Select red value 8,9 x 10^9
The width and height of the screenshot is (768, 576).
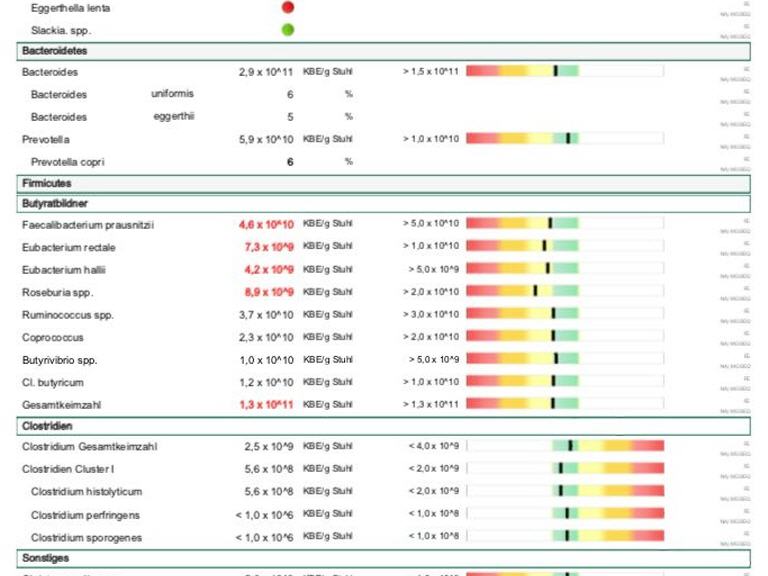point(269,292)
